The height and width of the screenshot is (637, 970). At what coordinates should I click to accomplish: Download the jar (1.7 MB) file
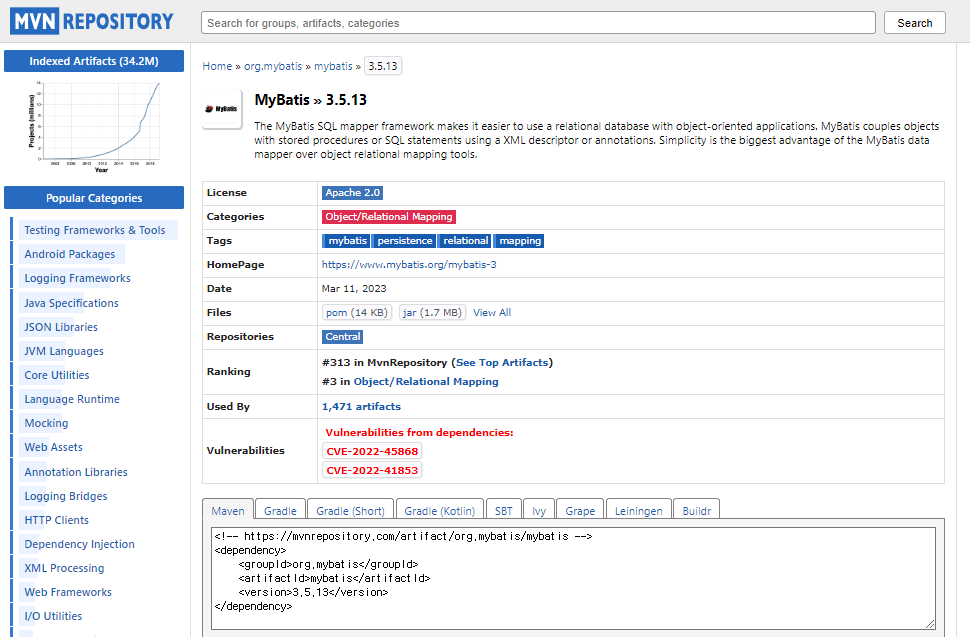(432, 313)
